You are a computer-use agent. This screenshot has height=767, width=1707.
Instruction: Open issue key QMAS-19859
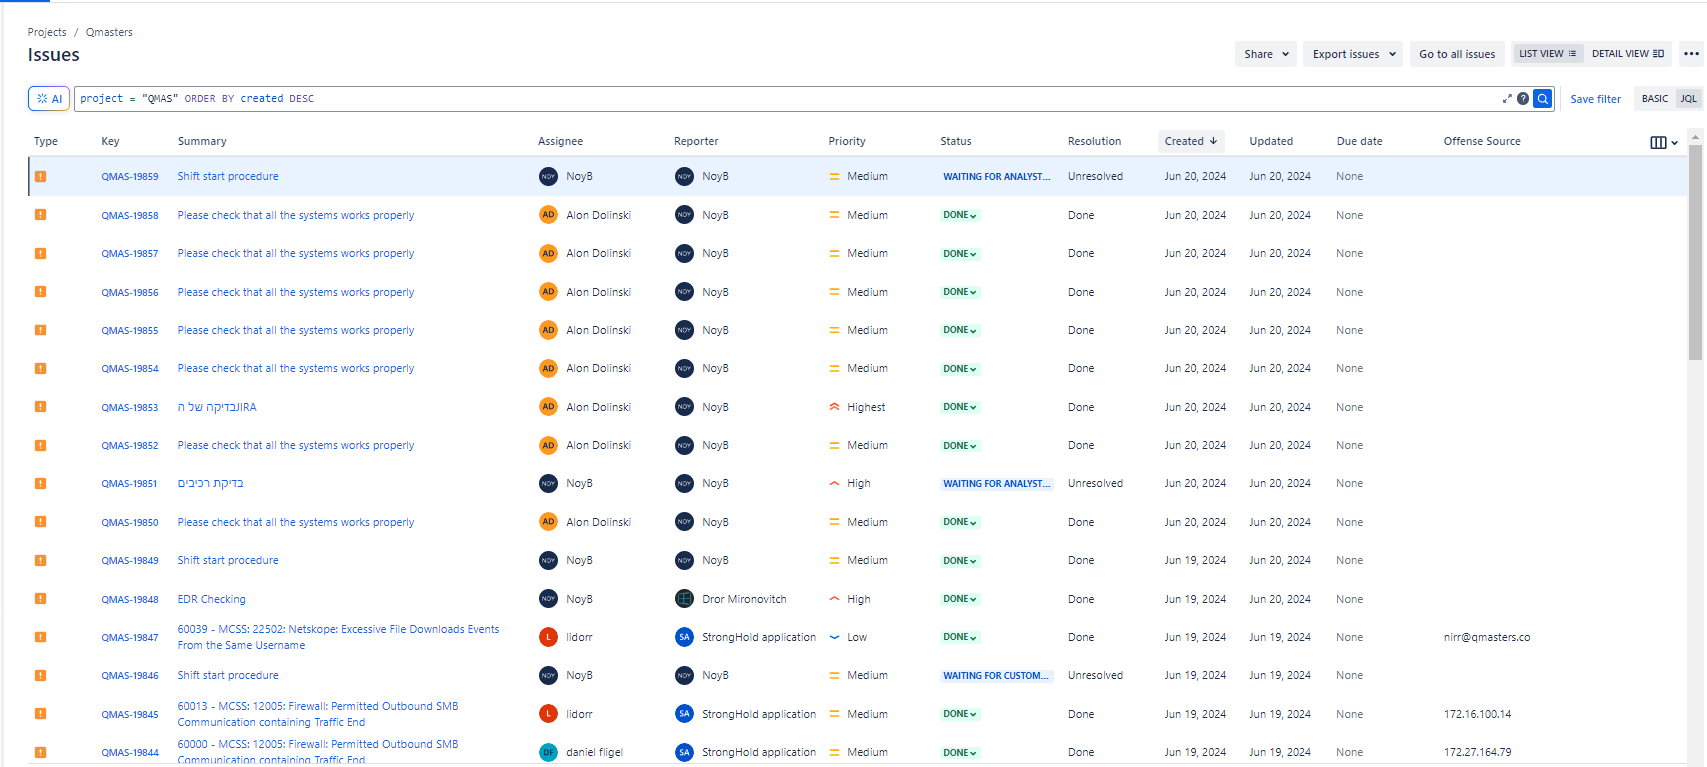pyautogui.click(x=130, y=176)
